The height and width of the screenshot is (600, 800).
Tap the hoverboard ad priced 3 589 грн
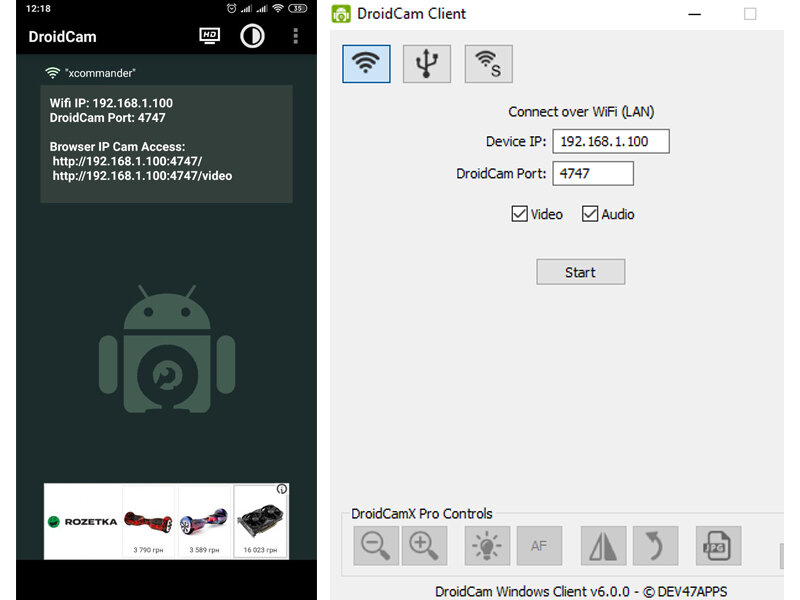click(204, 521)
